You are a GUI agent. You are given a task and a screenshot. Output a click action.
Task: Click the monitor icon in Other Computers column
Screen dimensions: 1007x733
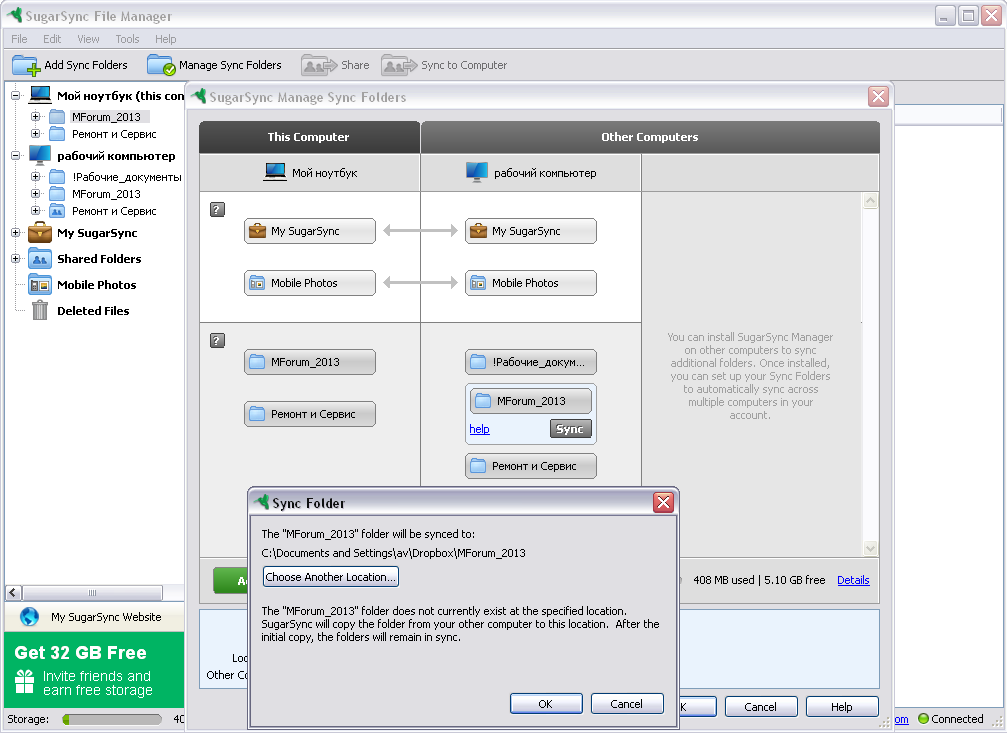[477, 172]
